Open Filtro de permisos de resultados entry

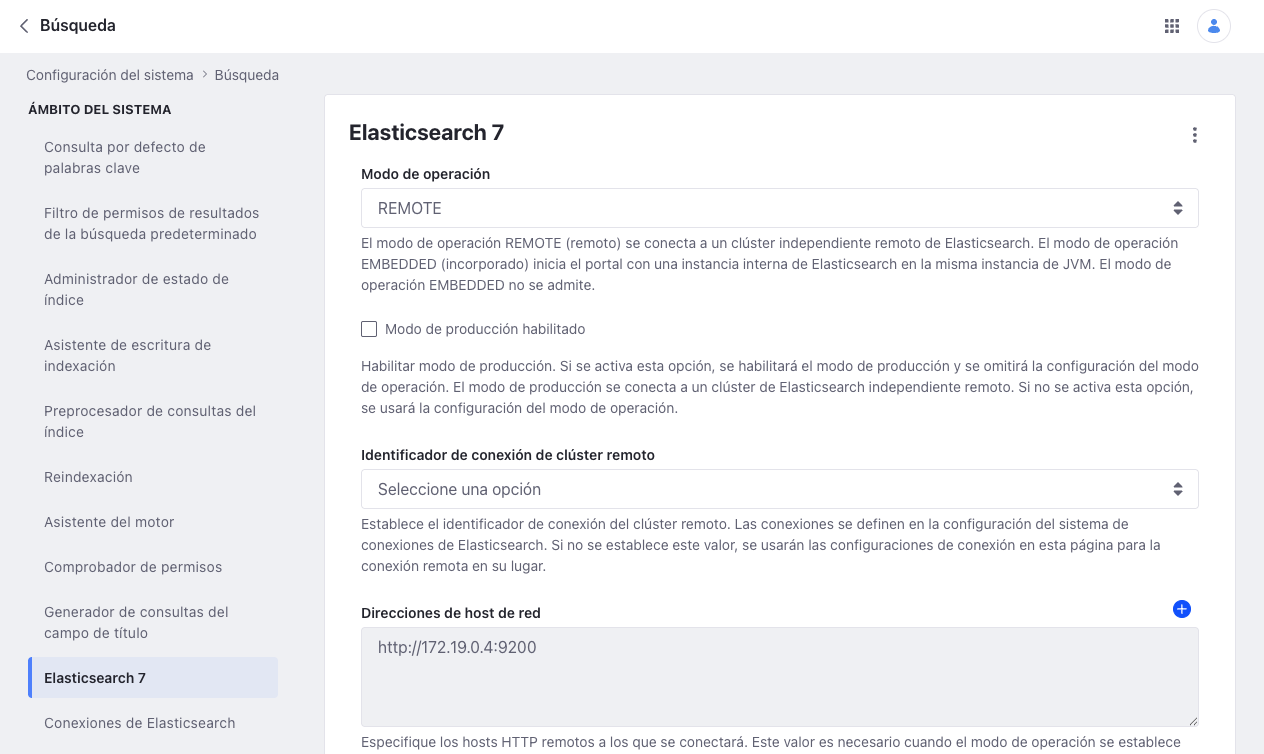(x=153, y=223)
